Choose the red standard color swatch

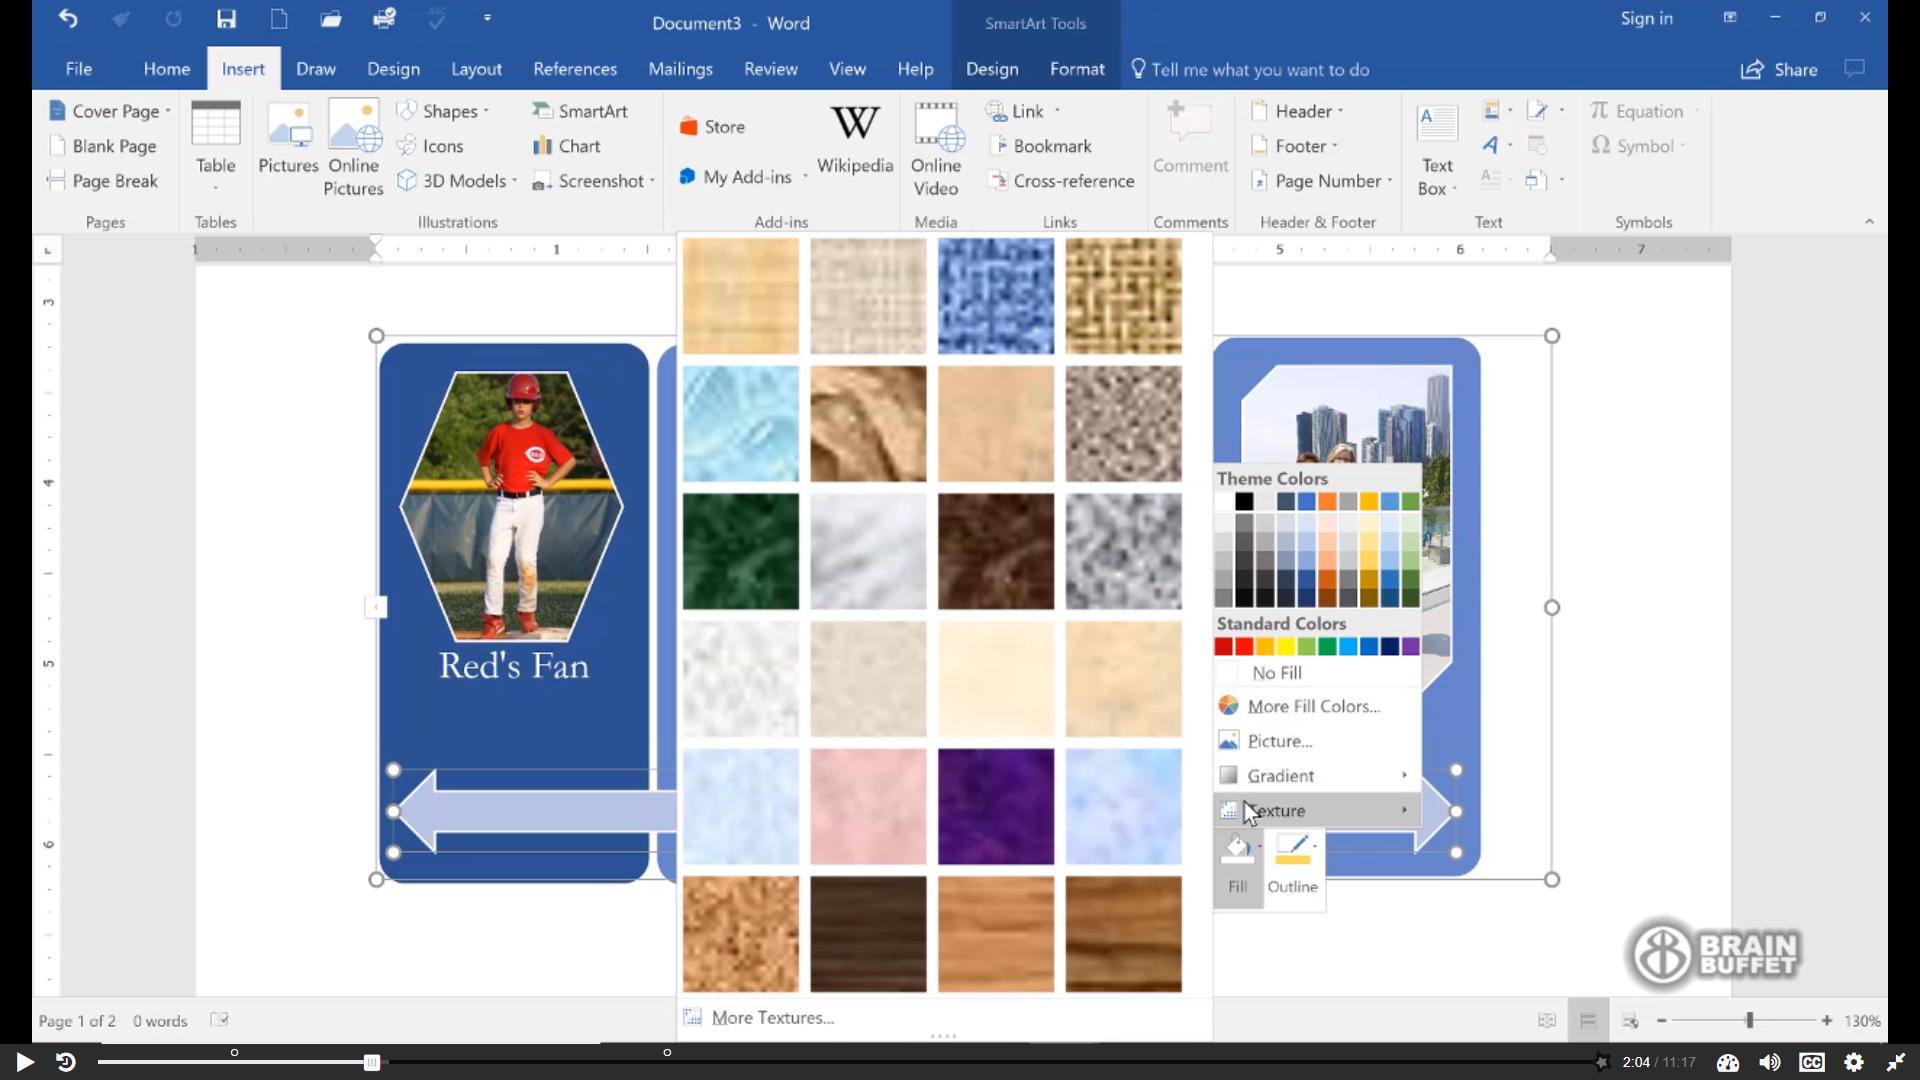coord(1244,647)
